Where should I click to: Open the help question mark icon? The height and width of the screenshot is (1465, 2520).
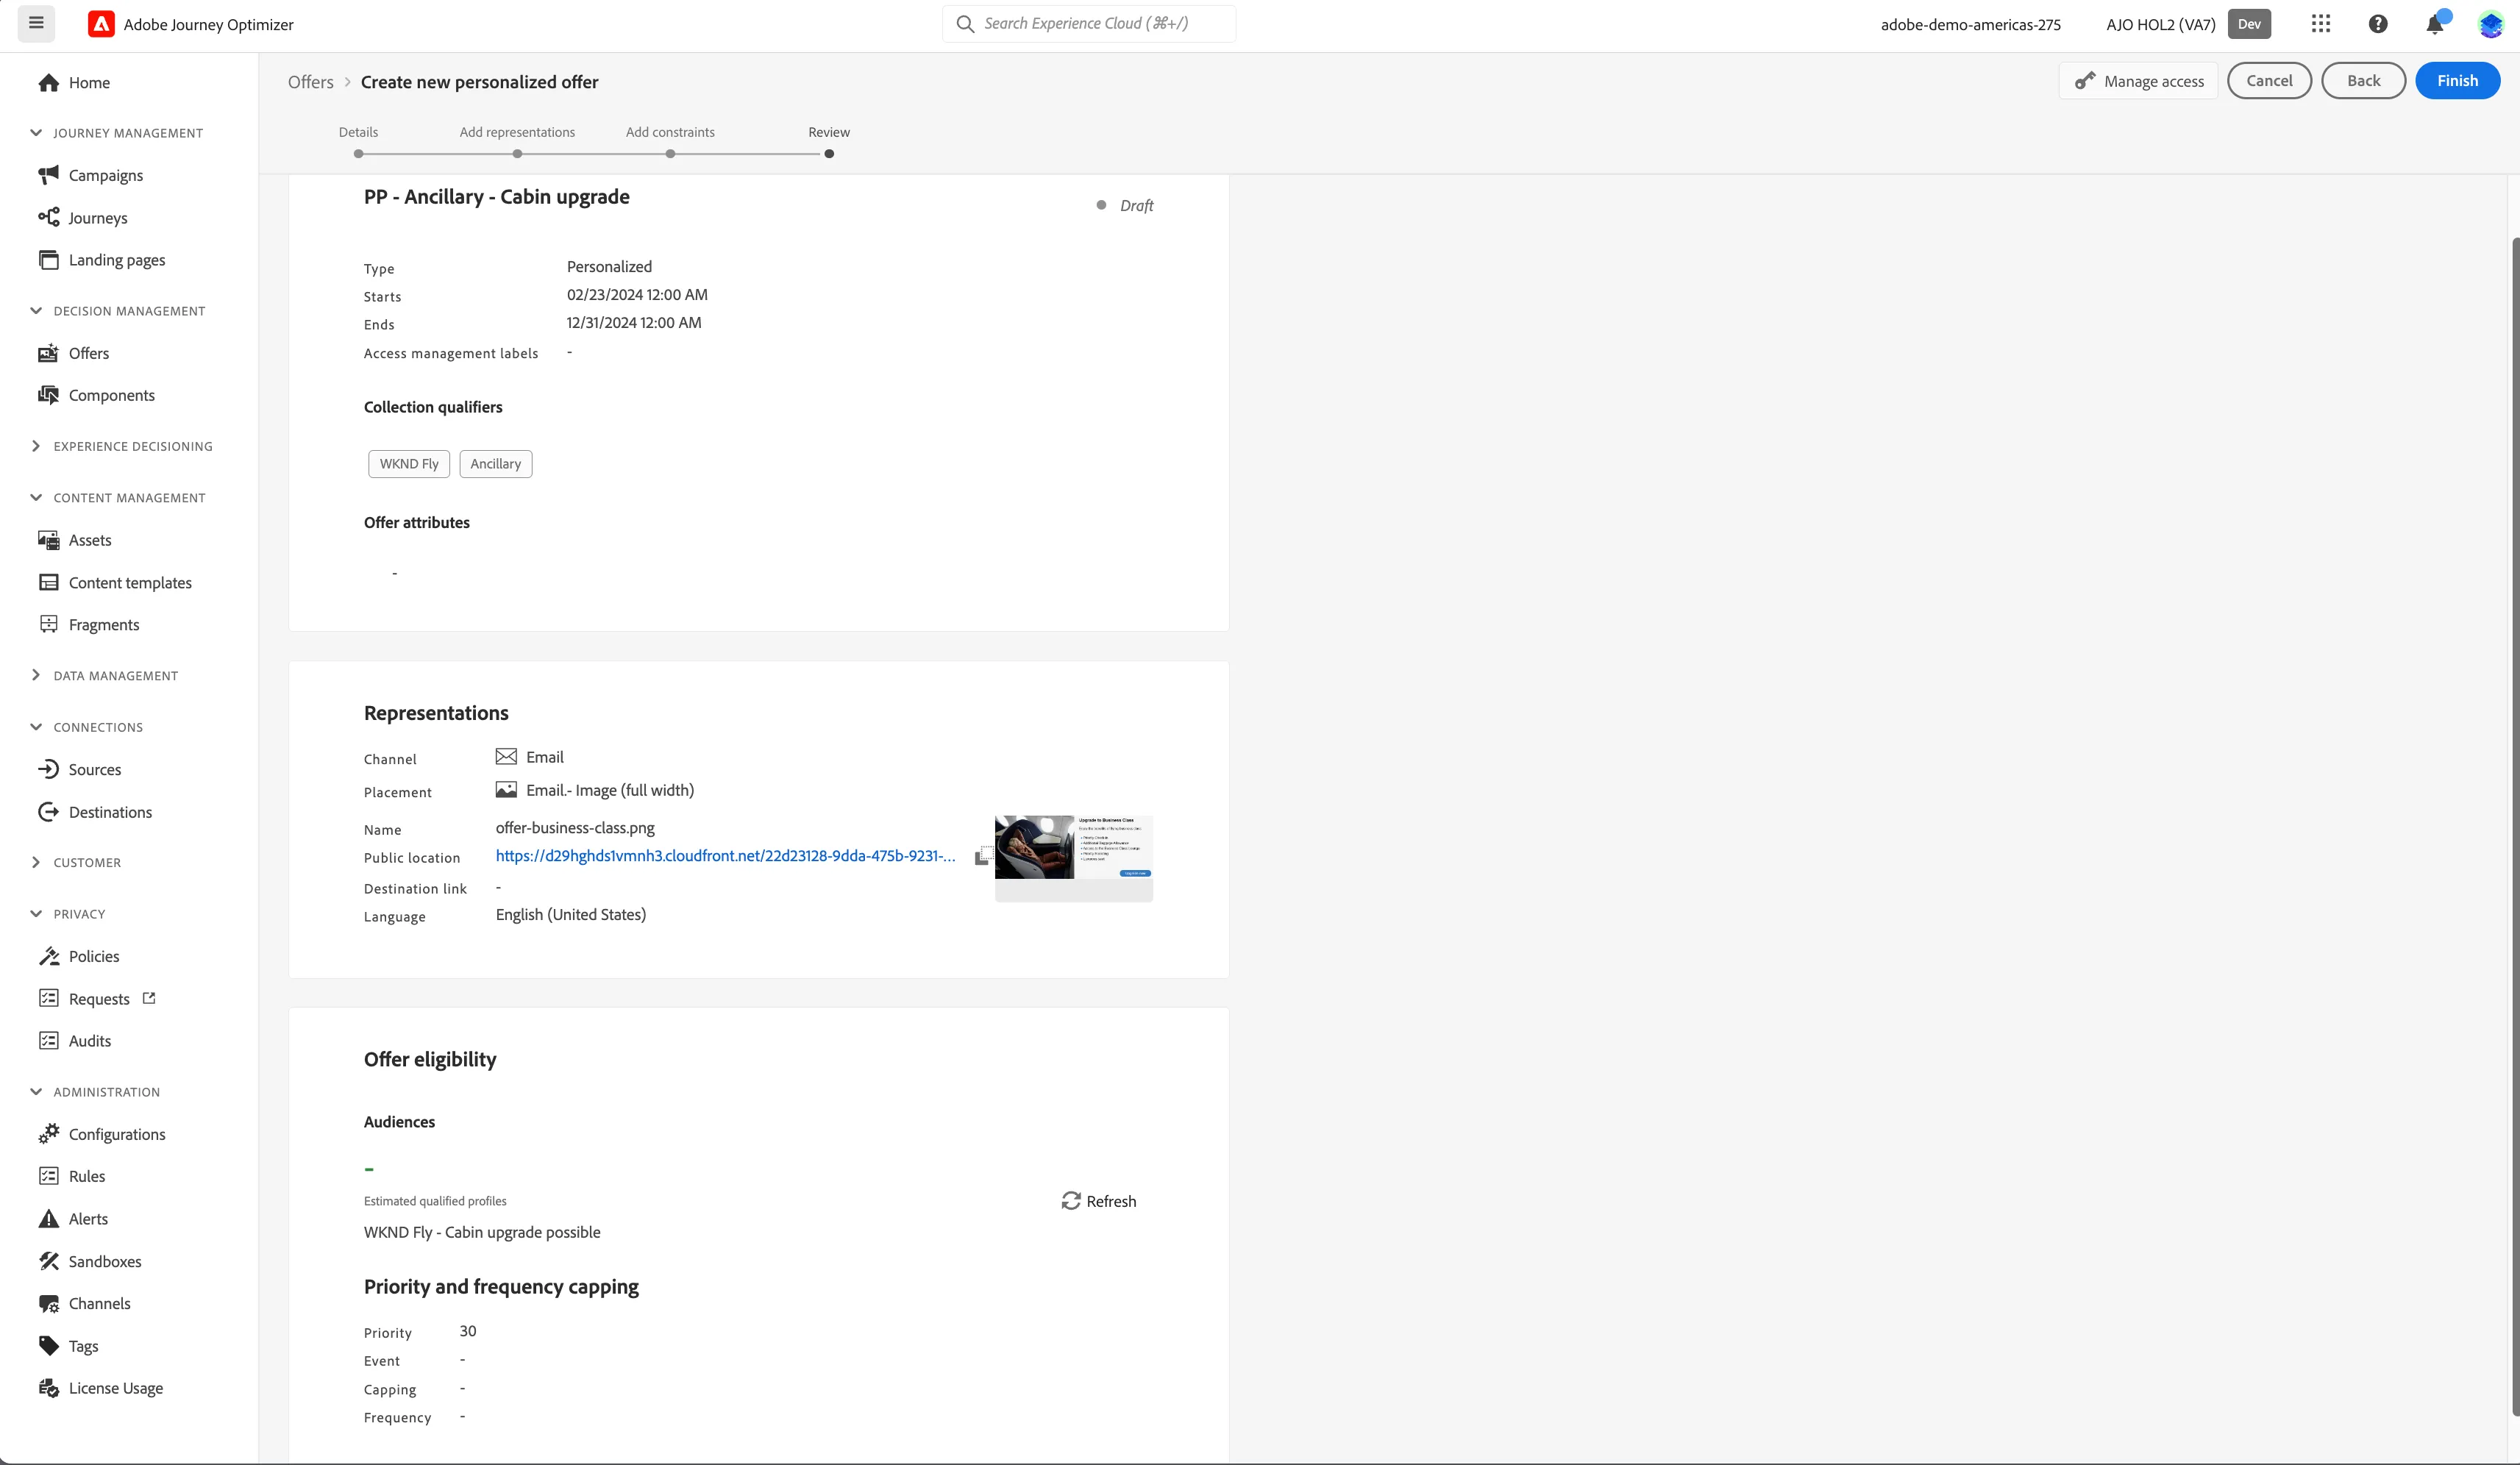pyautogui.click(x=2378, y=24)
